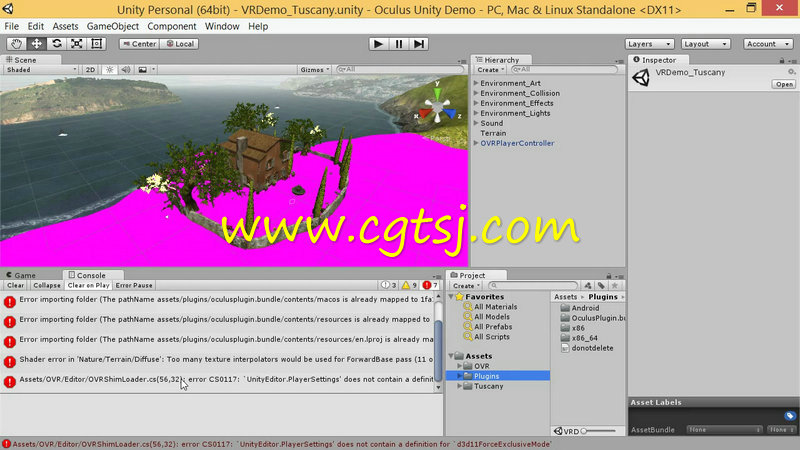Image resolution: width=800 pixels, height=450 pixels.
Task: Click Assets breadcrumb in Project
Action: (x=565, y=296)
